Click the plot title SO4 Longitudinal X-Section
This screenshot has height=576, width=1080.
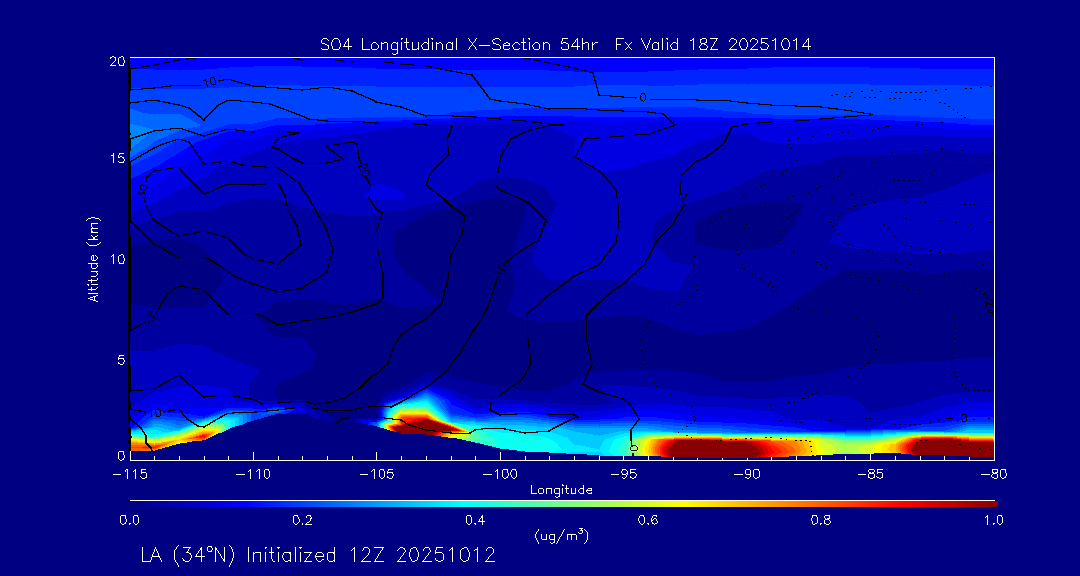[x=565, y=44]
